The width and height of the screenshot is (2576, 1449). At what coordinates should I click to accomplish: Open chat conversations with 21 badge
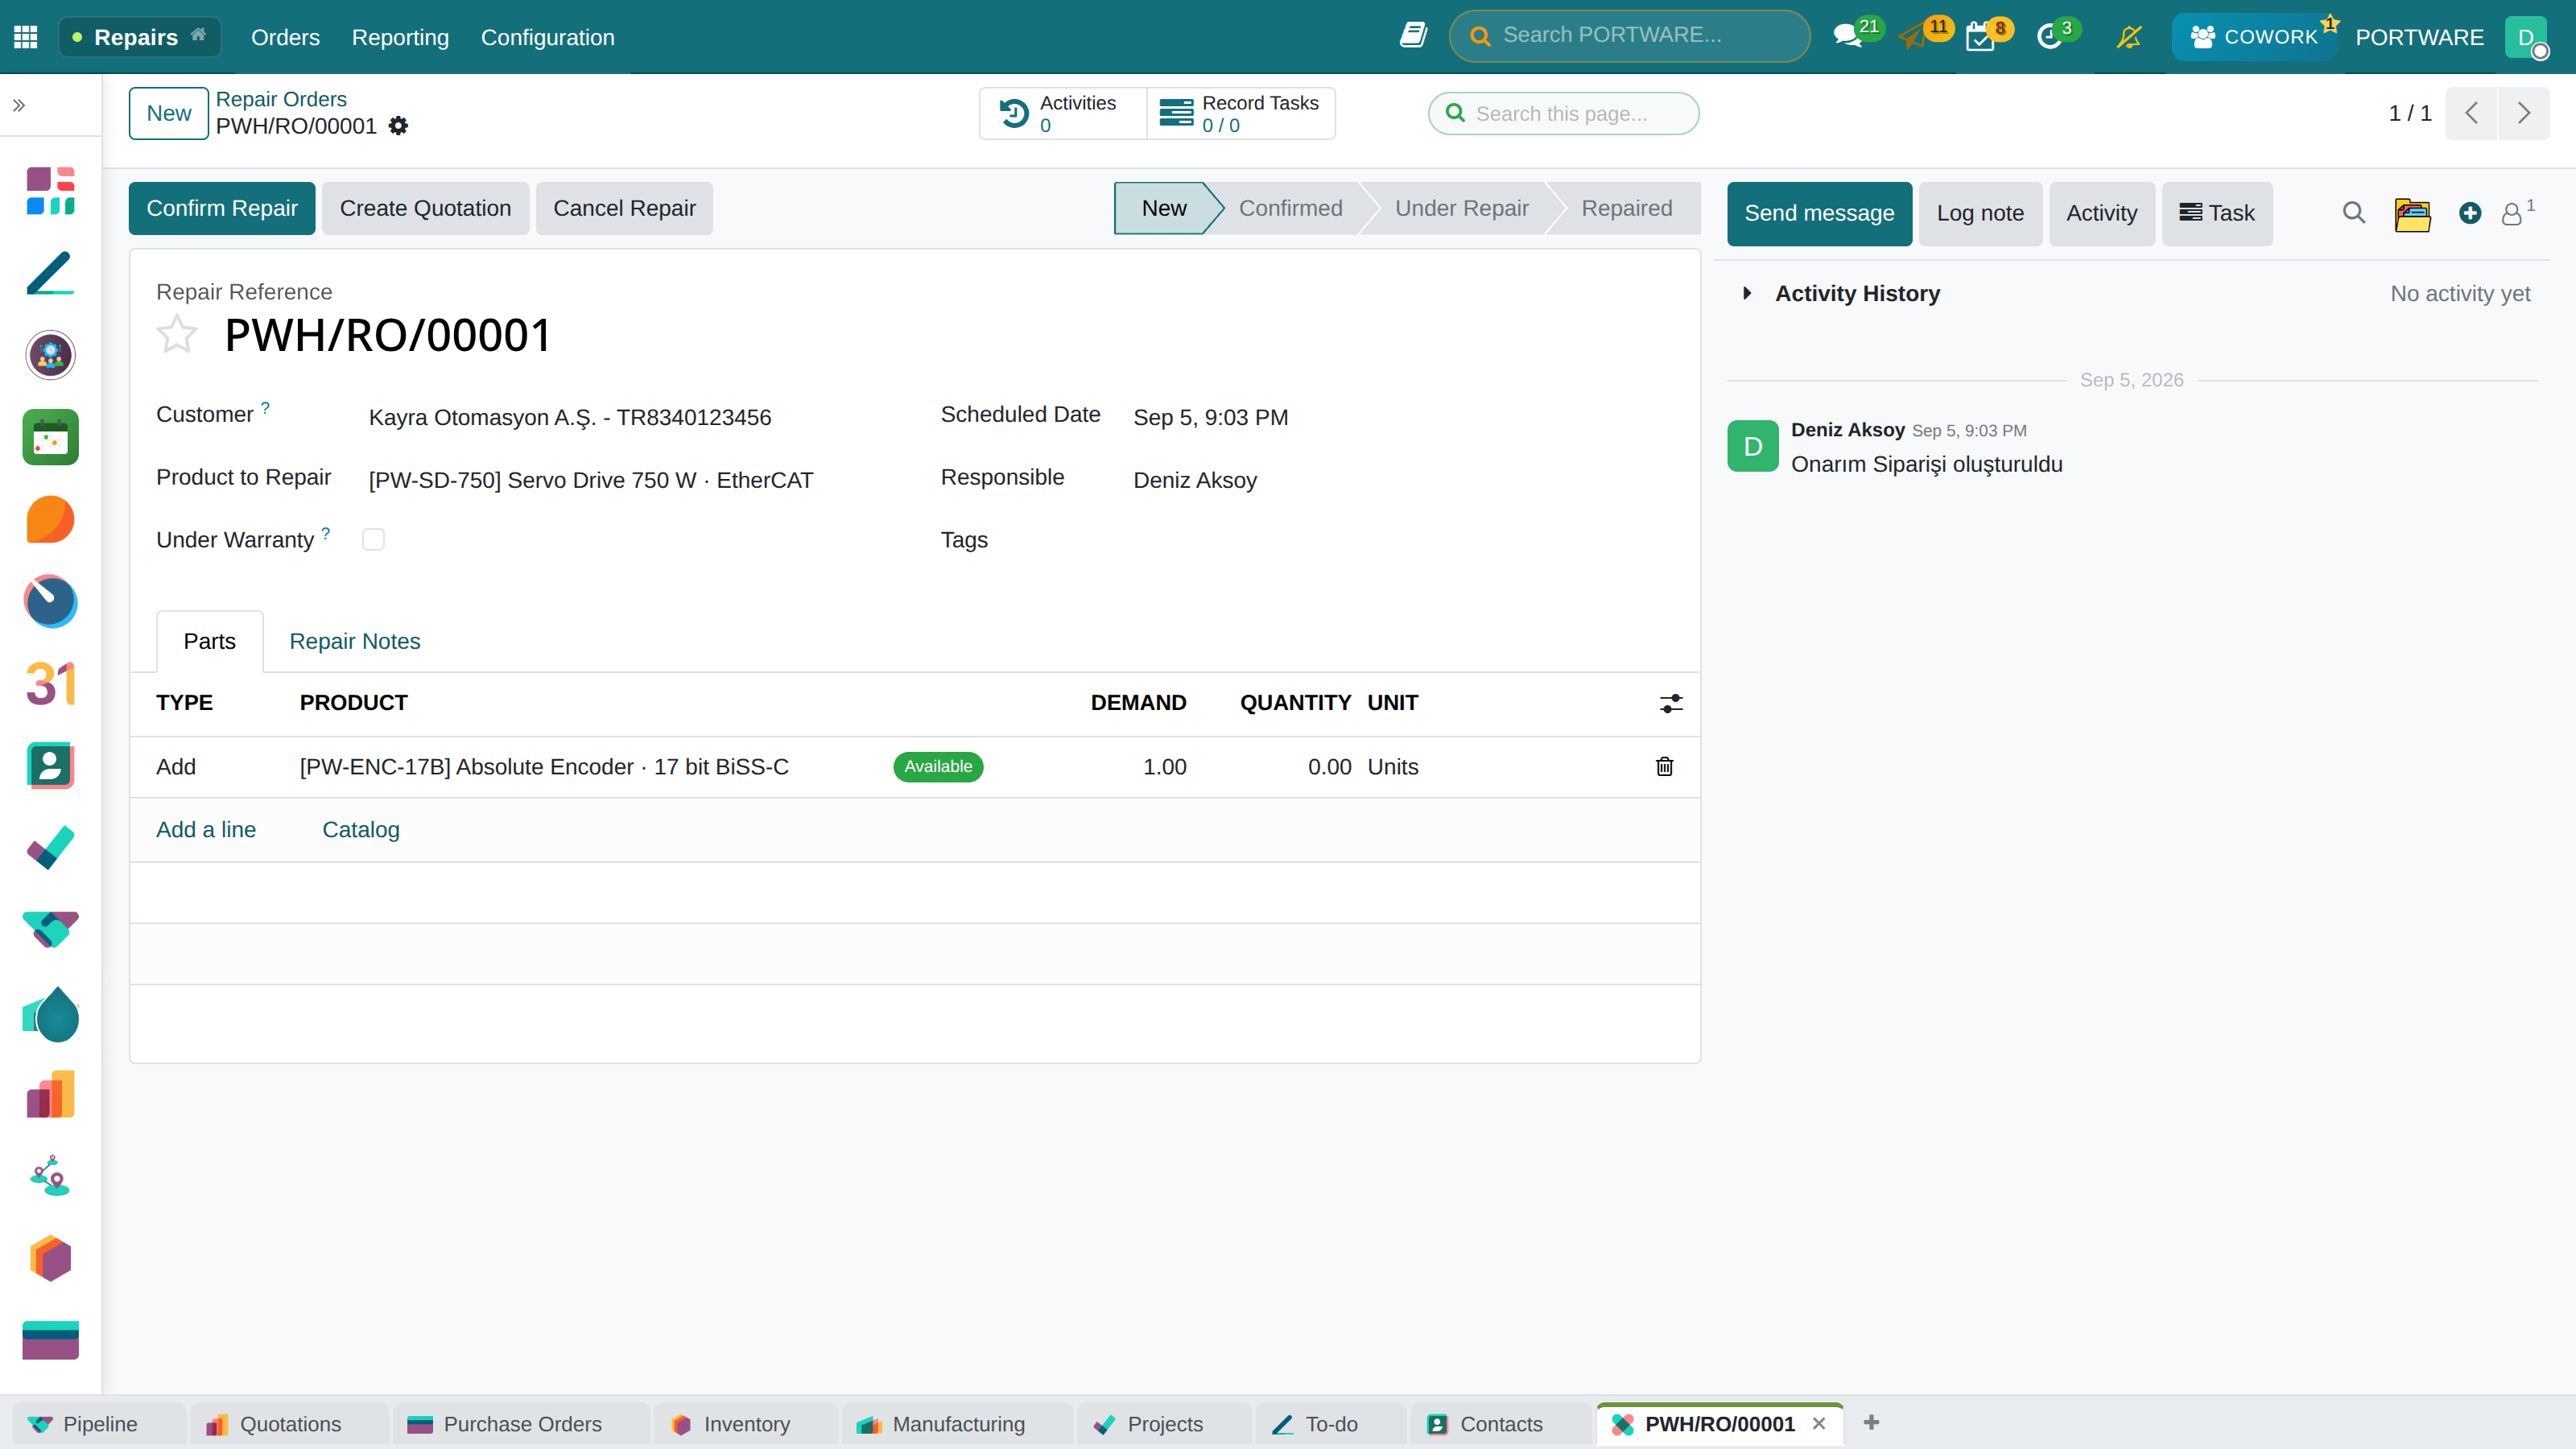pyautogui.click(x=1849, y=37)
